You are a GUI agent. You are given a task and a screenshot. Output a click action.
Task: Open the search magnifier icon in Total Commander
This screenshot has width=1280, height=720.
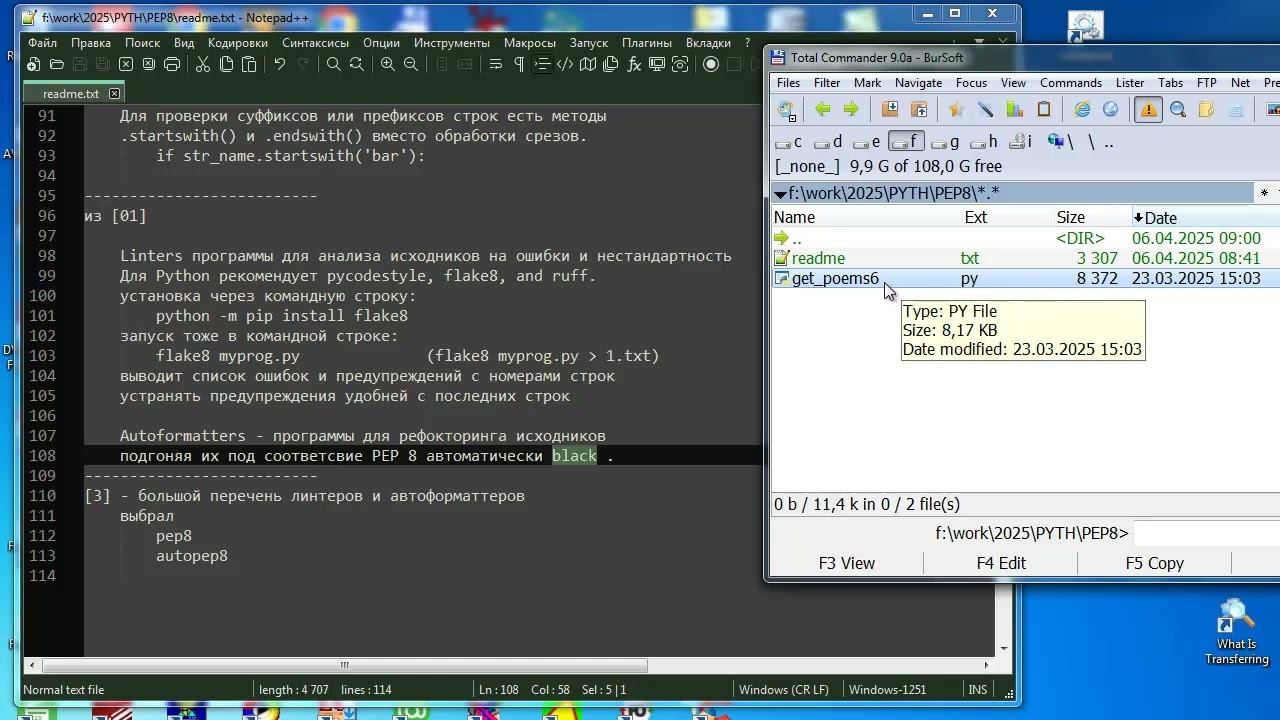1178,110
